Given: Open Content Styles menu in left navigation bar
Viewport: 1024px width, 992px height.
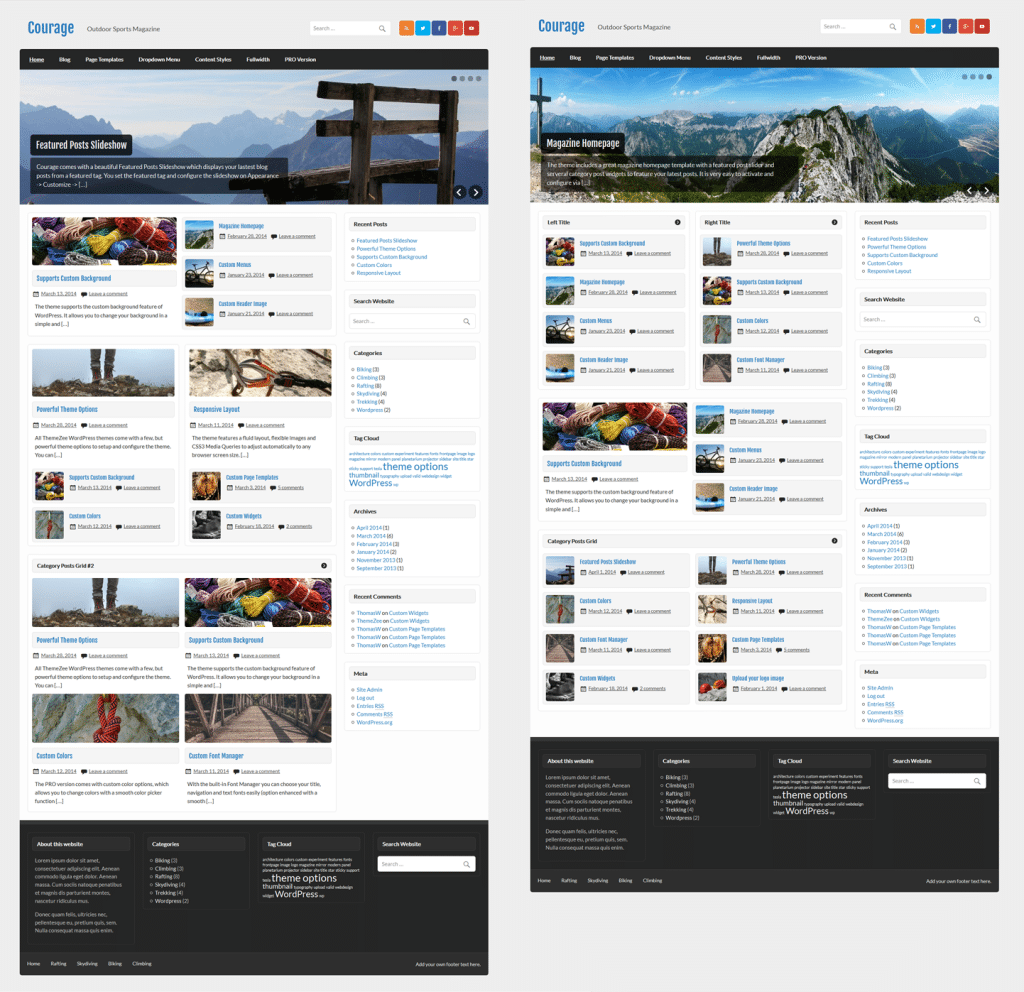Looking at the screenshot, I should 213,60.
